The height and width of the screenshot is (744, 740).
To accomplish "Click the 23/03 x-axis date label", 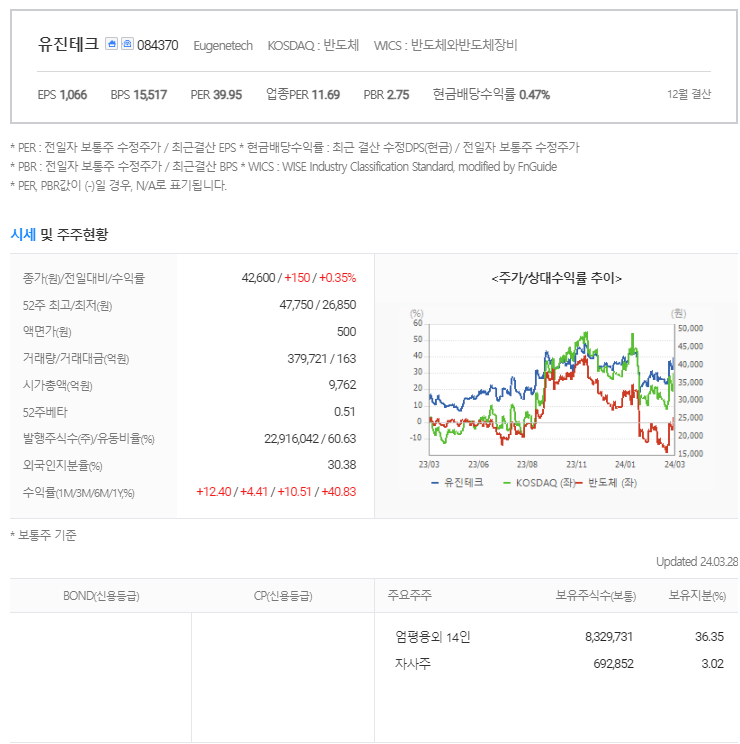I will tap(429, 465).
